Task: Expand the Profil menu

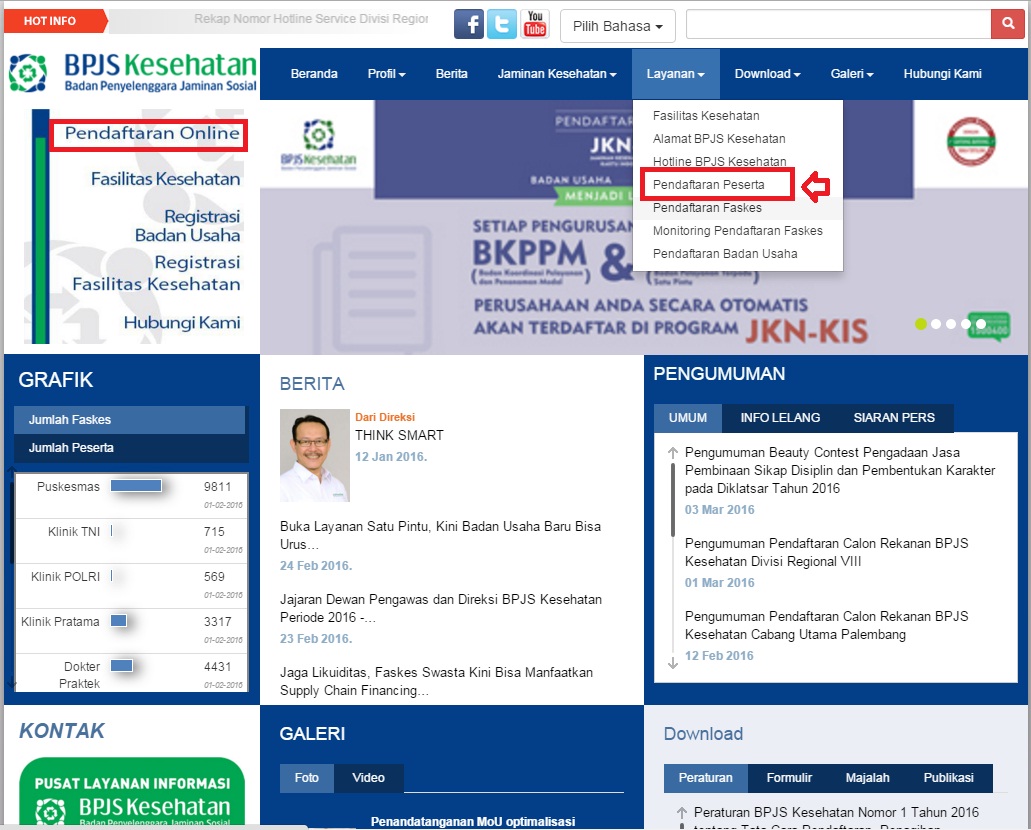Action: click(386, 74)
